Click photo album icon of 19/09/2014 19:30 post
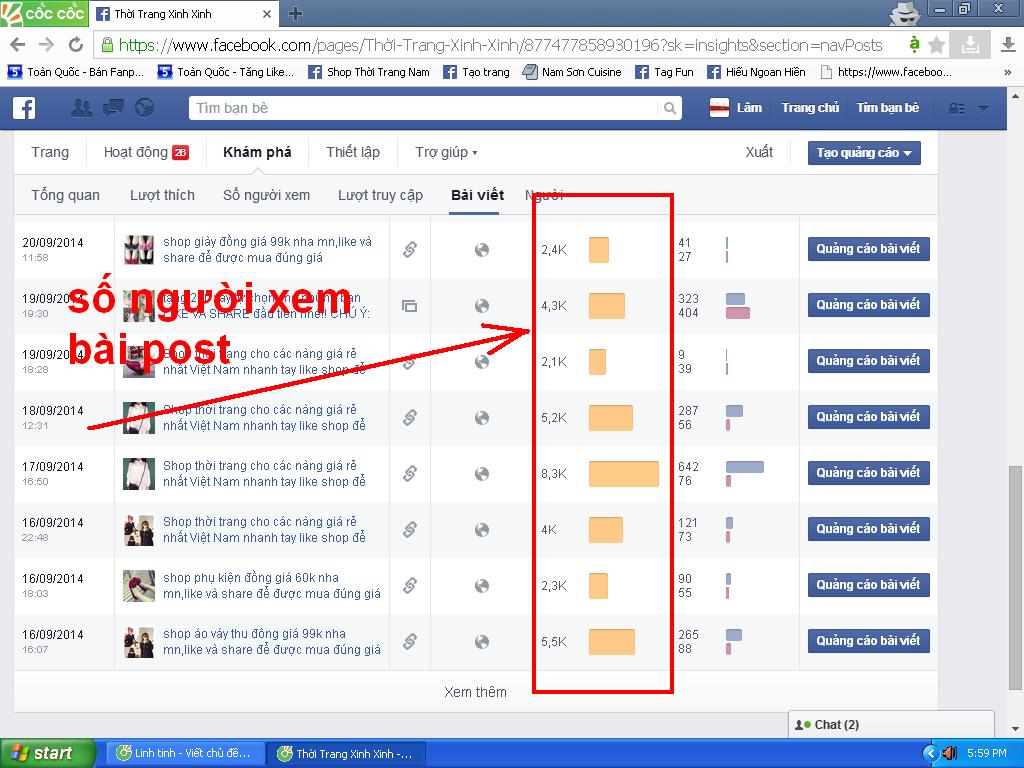The width and height of the screenshot is (1024, 768). point(410,306)
